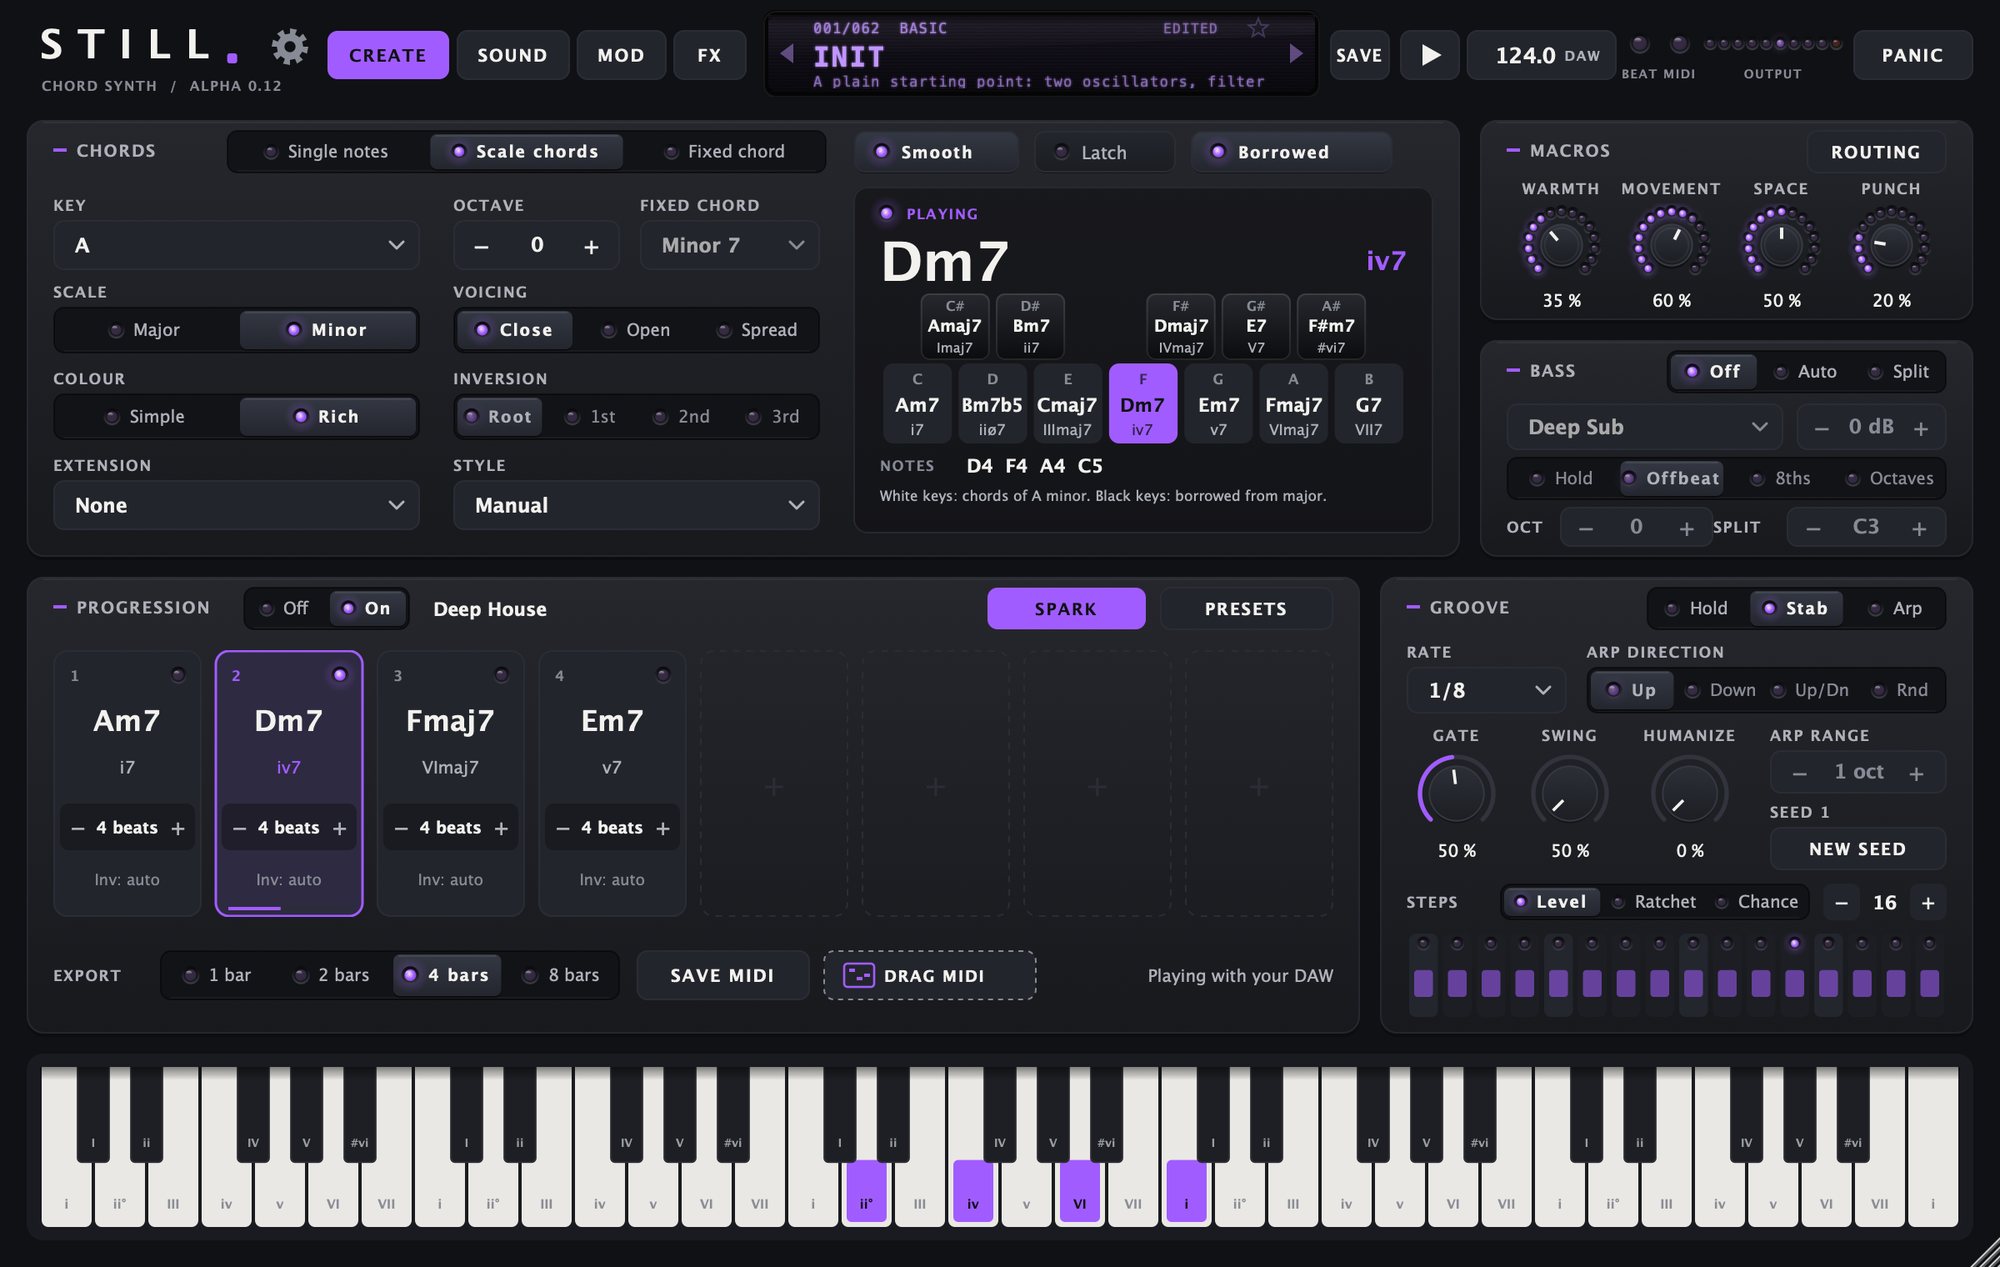Add a chord in the first empty slot
Screen dimensions: 2000x1267
pos(773,786)
